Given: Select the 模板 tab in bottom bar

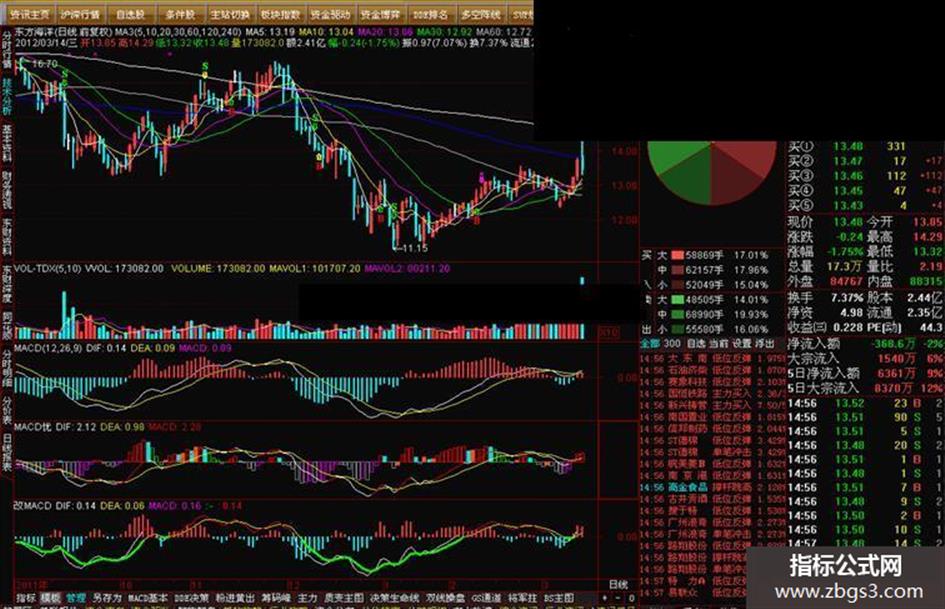Looking at the screenshot, I should [x=51, y=598].
